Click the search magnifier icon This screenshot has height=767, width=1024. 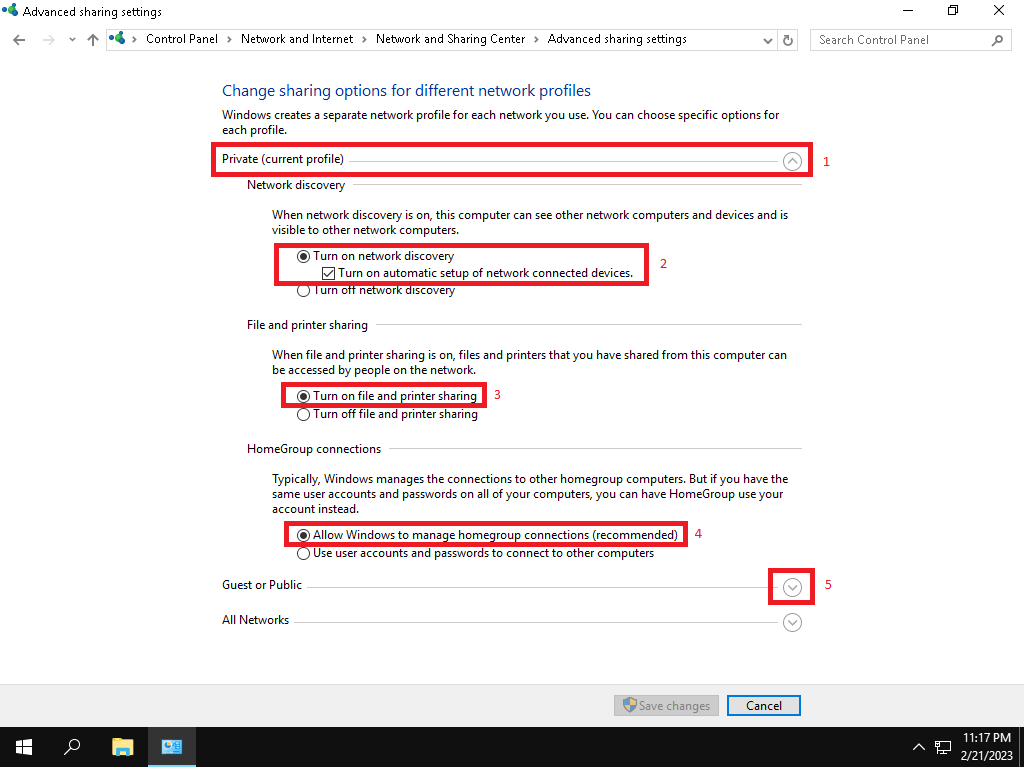(x=997, y=40)
